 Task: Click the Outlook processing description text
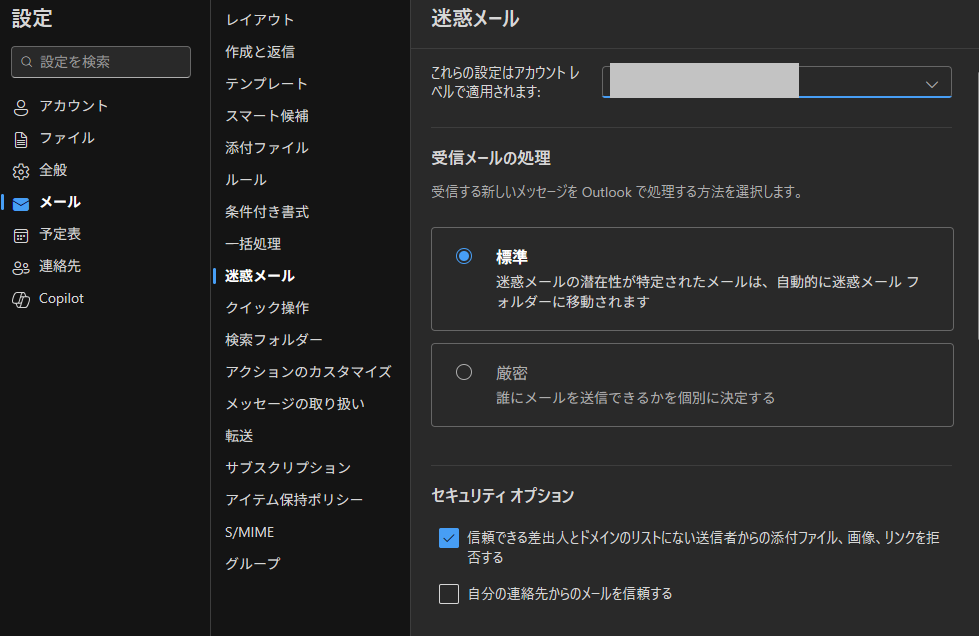[x=617, y=192]
